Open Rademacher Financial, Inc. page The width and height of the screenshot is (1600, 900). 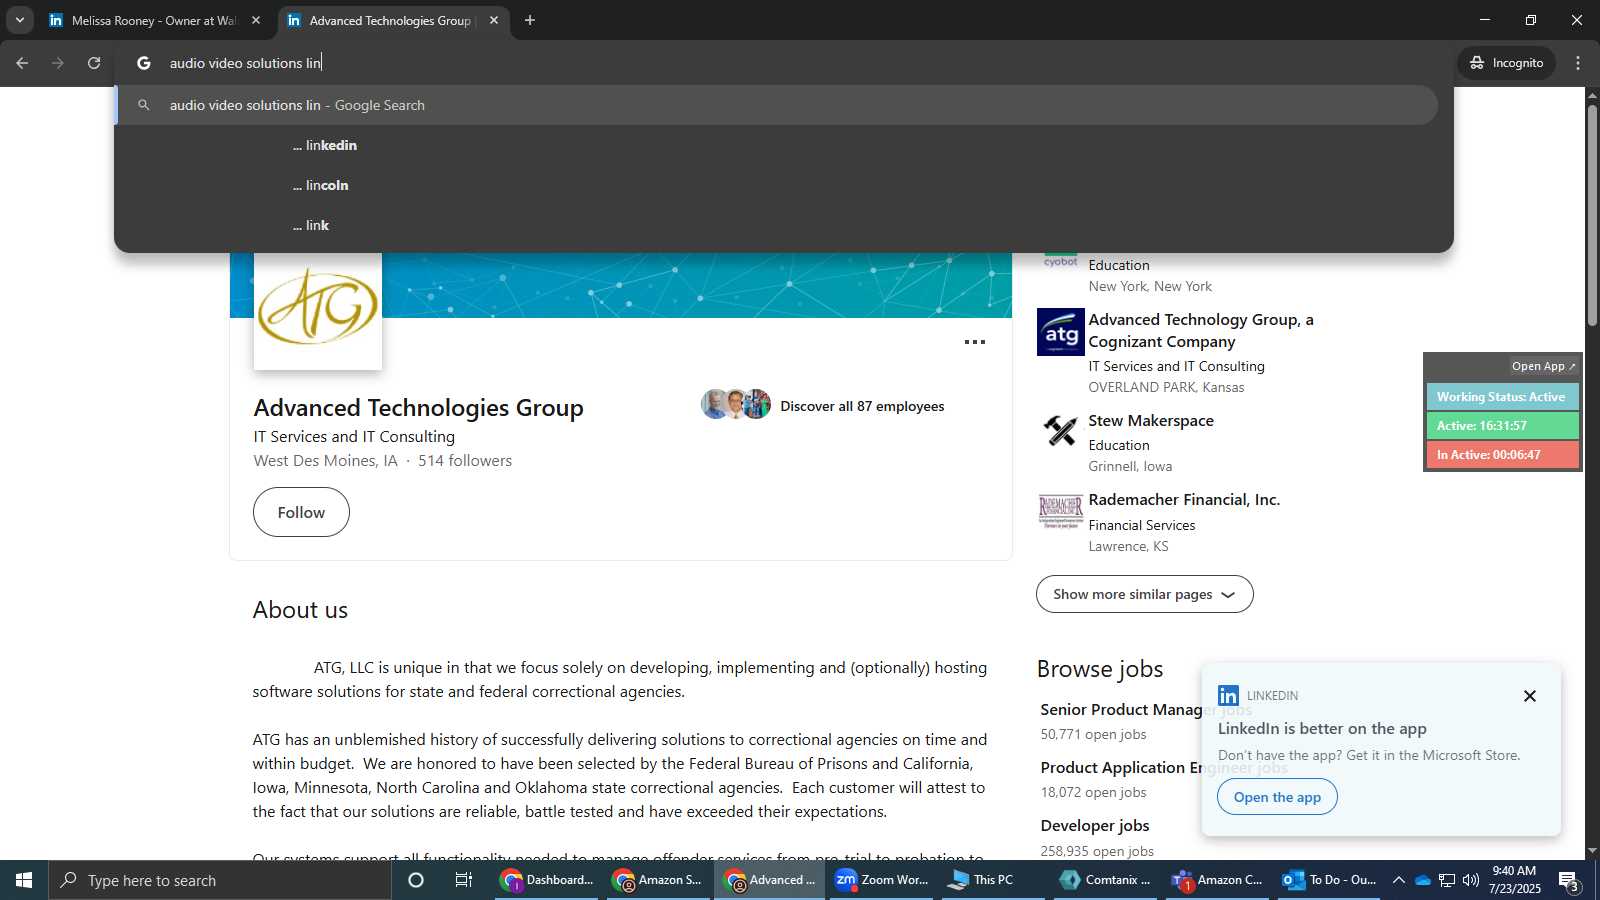[1184, 500]
